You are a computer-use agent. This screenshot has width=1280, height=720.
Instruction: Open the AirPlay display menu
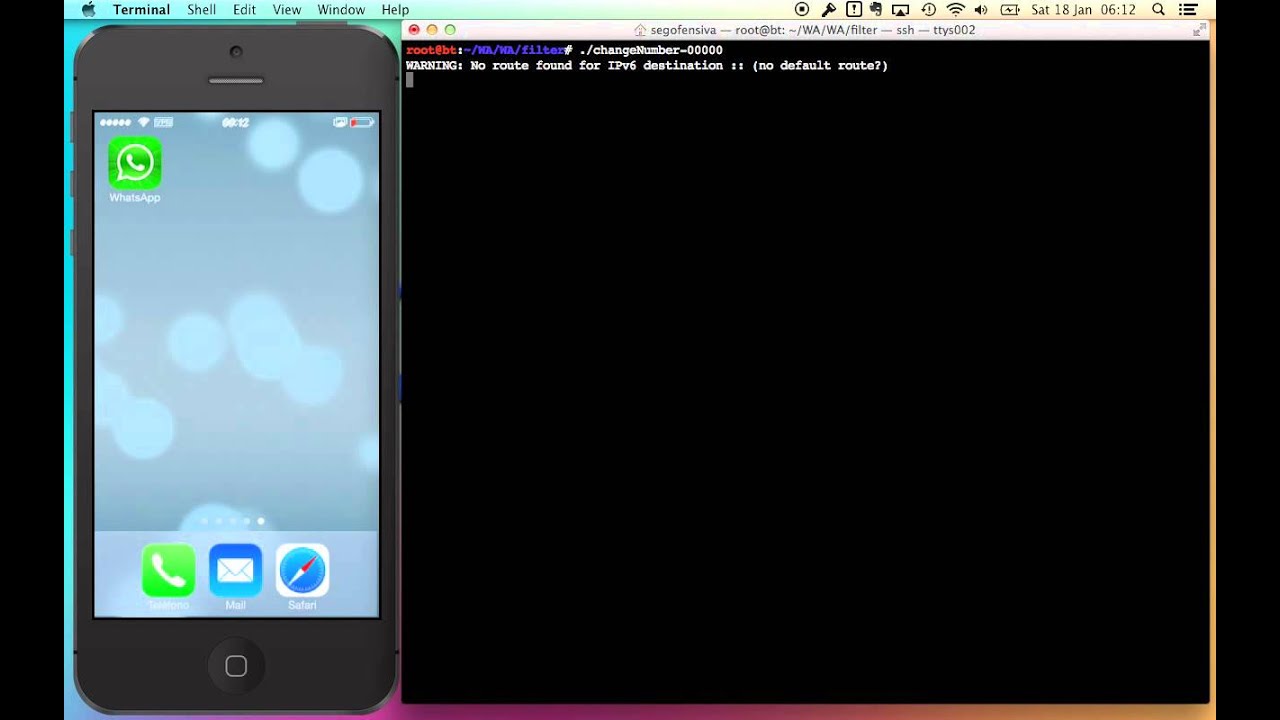pos(901,10)
